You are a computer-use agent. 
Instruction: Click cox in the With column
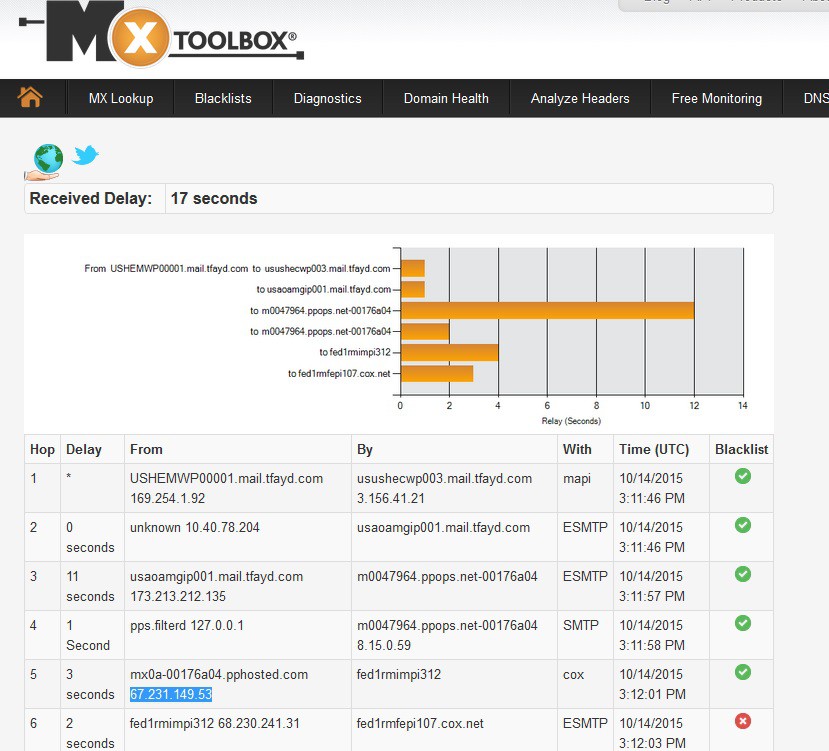573,675
